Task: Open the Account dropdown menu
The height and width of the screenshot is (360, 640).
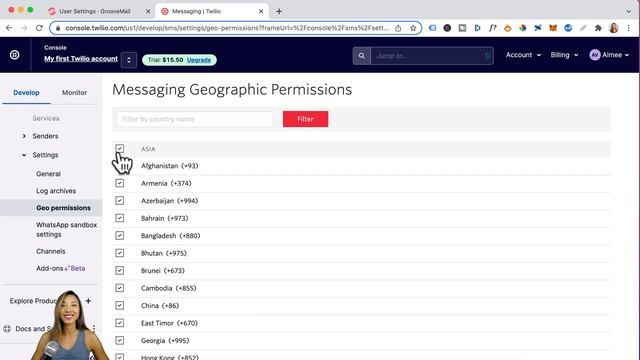Action: [523, 55]
